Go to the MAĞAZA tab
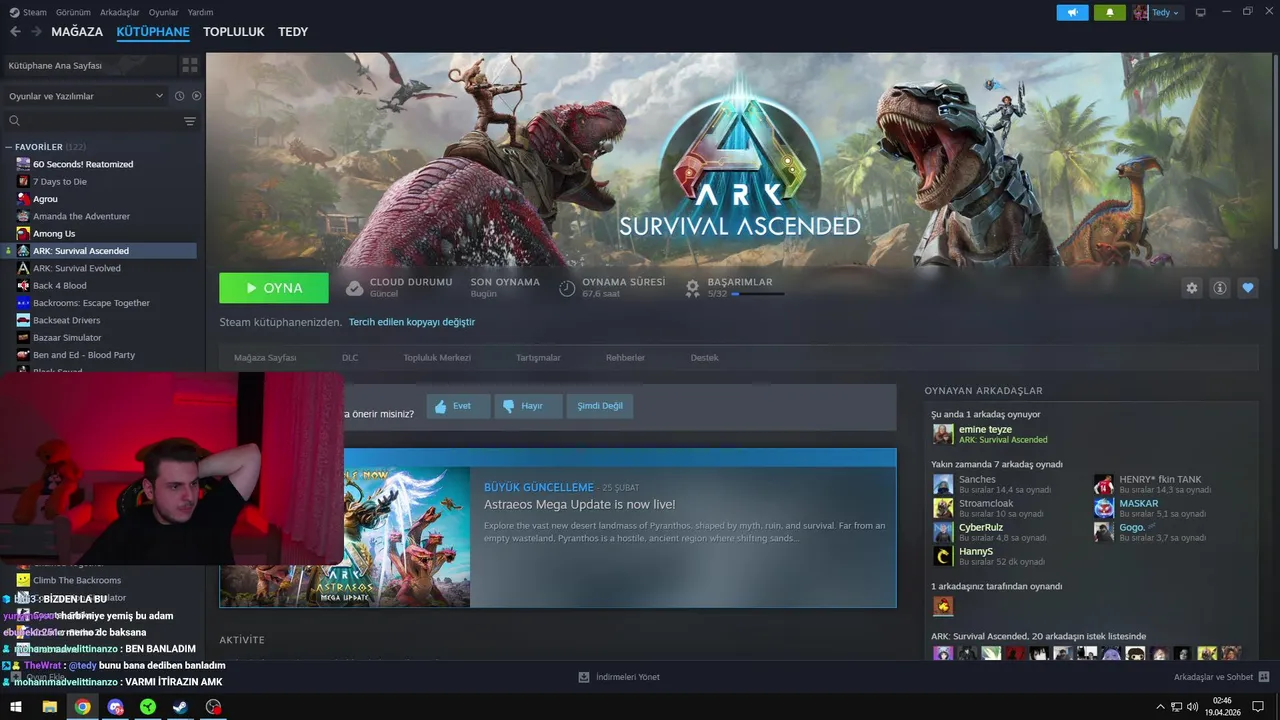This screenshot has height=720, width=1280. 77,32
